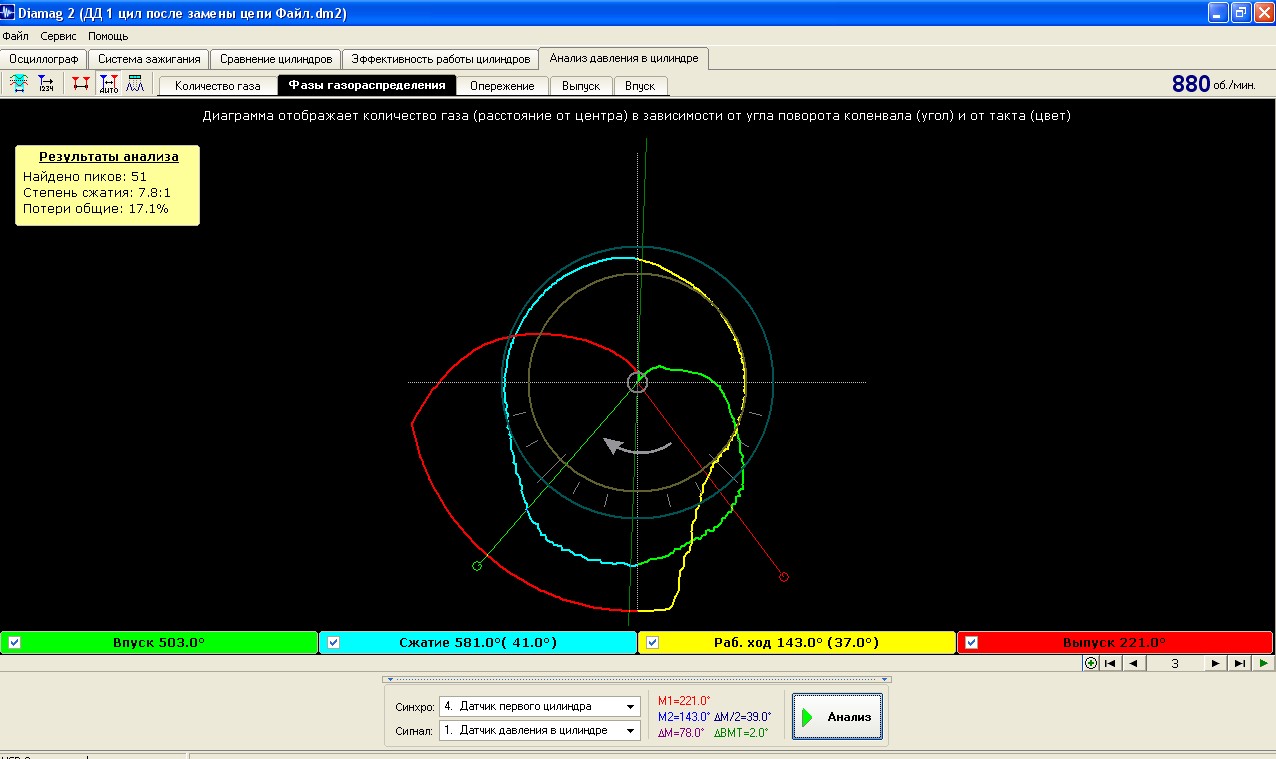Click the yellow Раб. ход 143.0° stroke bar
The height and width of the screenshot is (759, 1276).
[x=797, y=643]
